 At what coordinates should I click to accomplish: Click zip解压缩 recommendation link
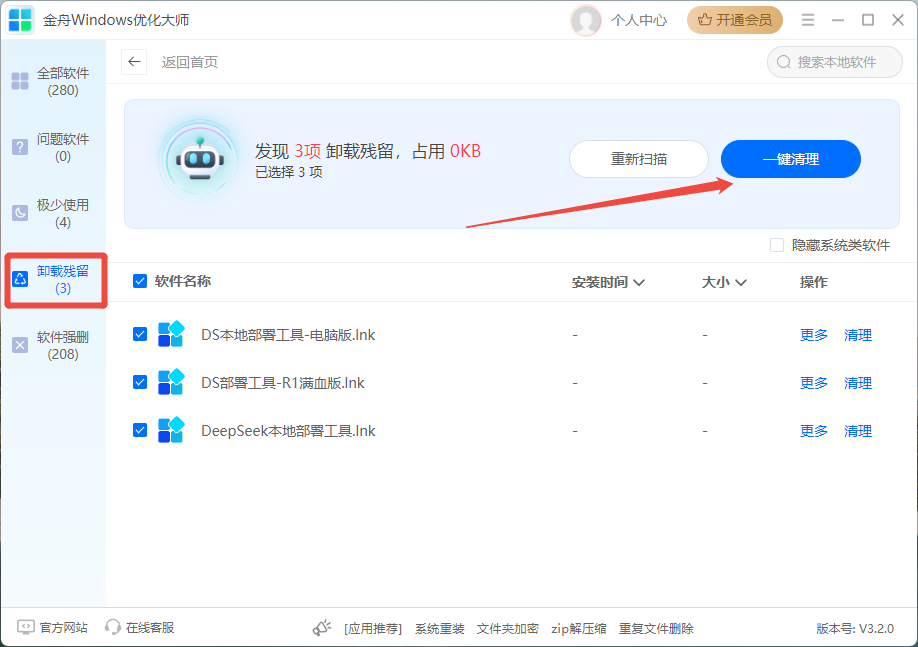578,628
